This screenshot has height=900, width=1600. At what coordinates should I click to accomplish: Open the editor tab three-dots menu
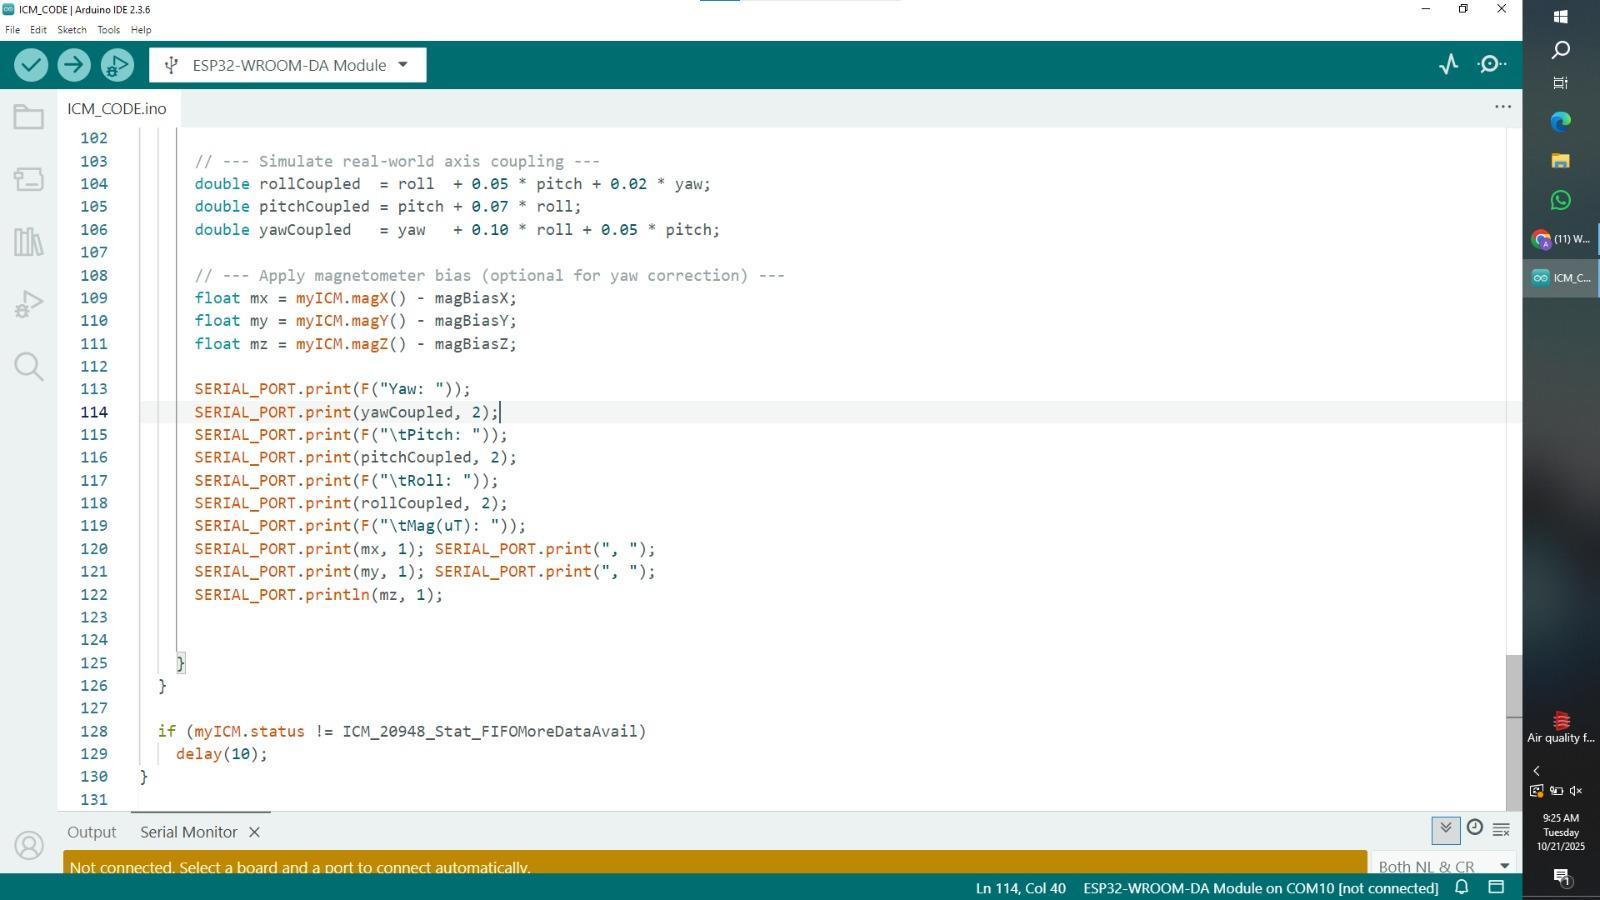pyautogui.click(x=1502, y=107)
